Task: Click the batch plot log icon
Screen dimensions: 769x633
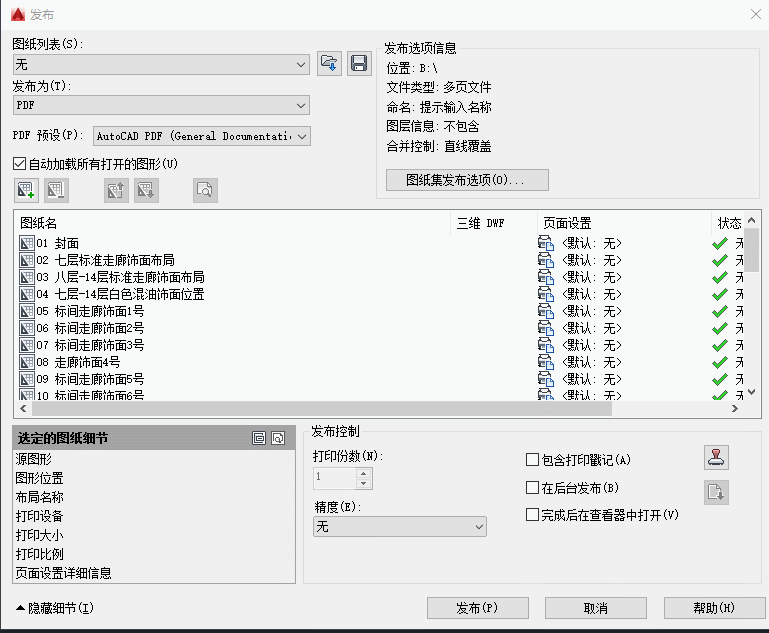Action: click(716, 492)
